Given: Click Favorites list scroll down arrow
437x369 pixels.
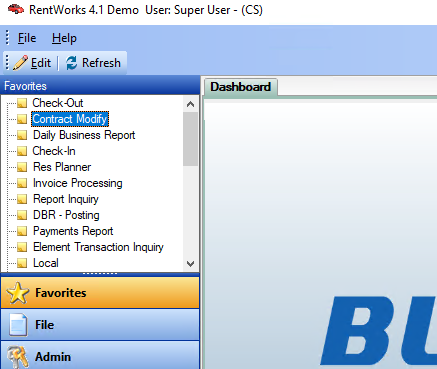Looking at the screenshot, I should click(190, 264).
